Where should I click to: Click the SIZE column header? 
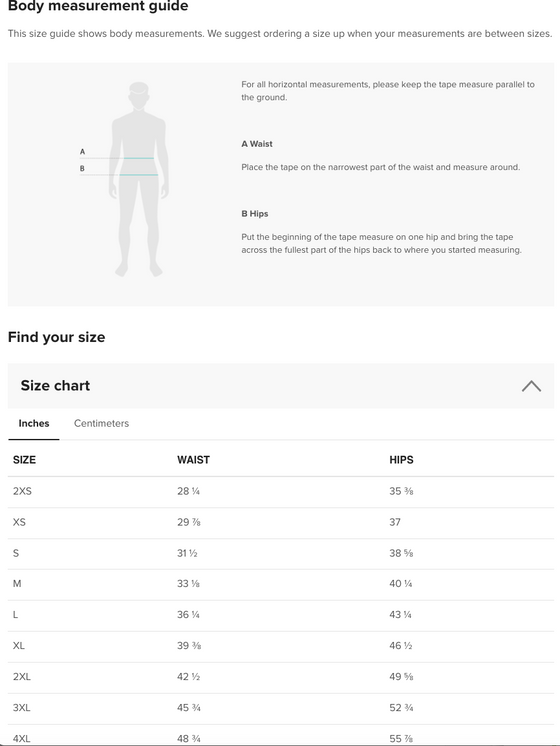click(24, 460)
